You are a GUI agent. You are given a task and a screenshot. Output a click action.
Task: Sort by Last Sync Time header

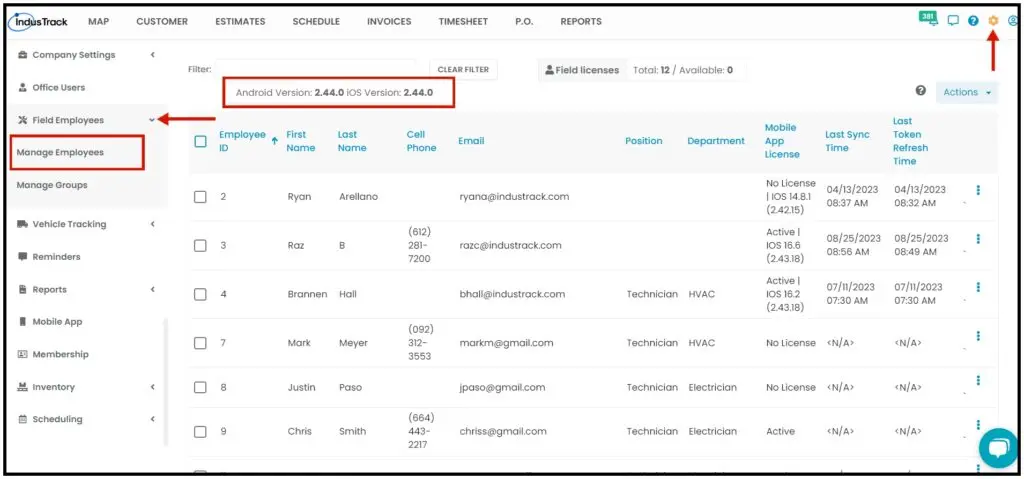[x=848, y=141]
